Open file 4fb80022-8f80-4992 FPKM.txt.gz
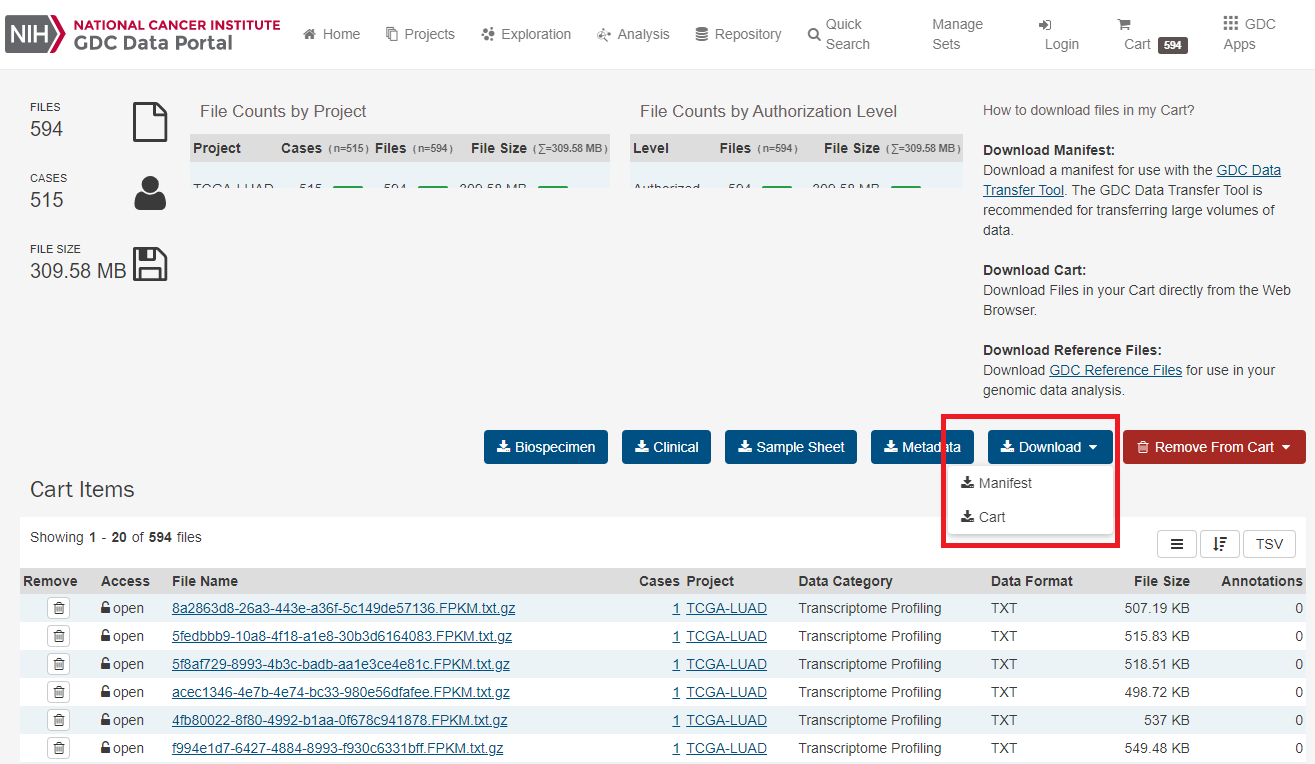The width and height of the screenshot is (1315, 764). tap(340, 720)
